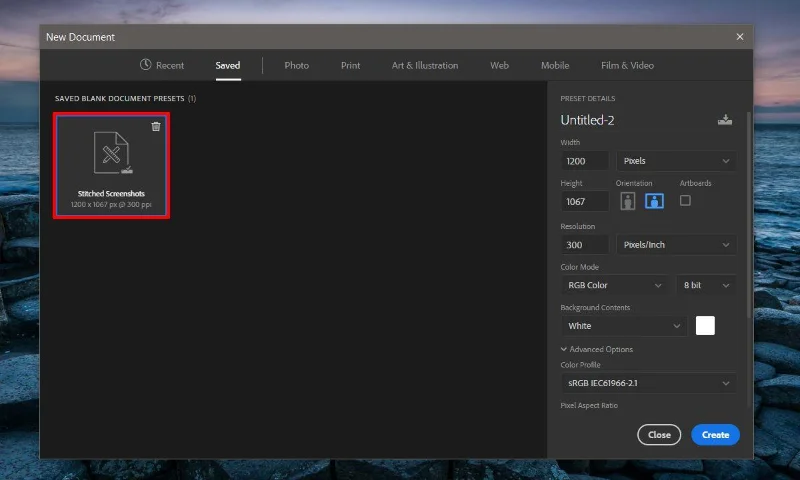Image resolution: width=800 pixels, height=480 pixels.
Task: Click the Close button
Action: (659, 435)
